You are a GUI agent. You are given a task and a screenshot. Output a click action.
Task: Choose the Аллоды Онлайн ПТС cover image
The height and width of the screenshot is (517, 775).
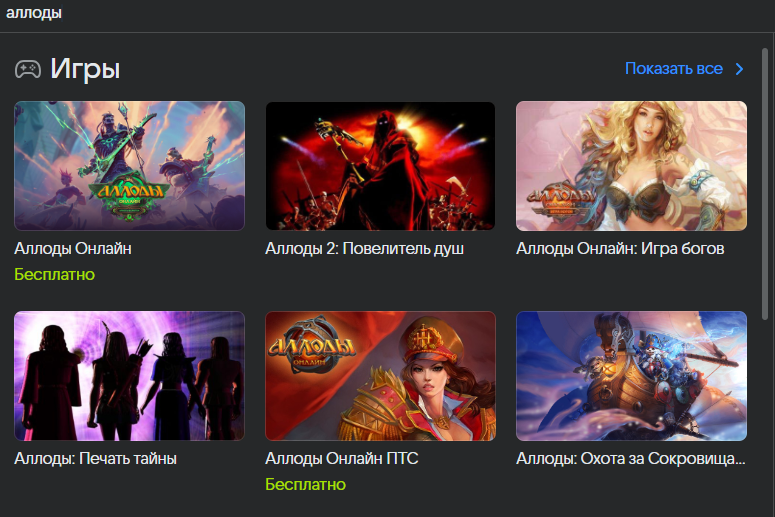click(380, 376)
